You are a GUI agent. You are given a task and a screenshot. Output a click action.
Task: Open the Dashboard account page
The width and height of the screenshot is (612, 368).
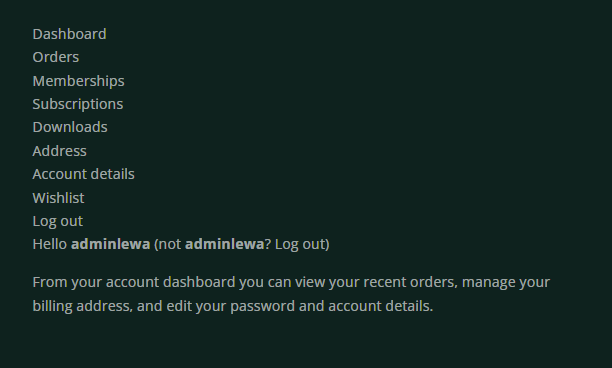(69, 34)
